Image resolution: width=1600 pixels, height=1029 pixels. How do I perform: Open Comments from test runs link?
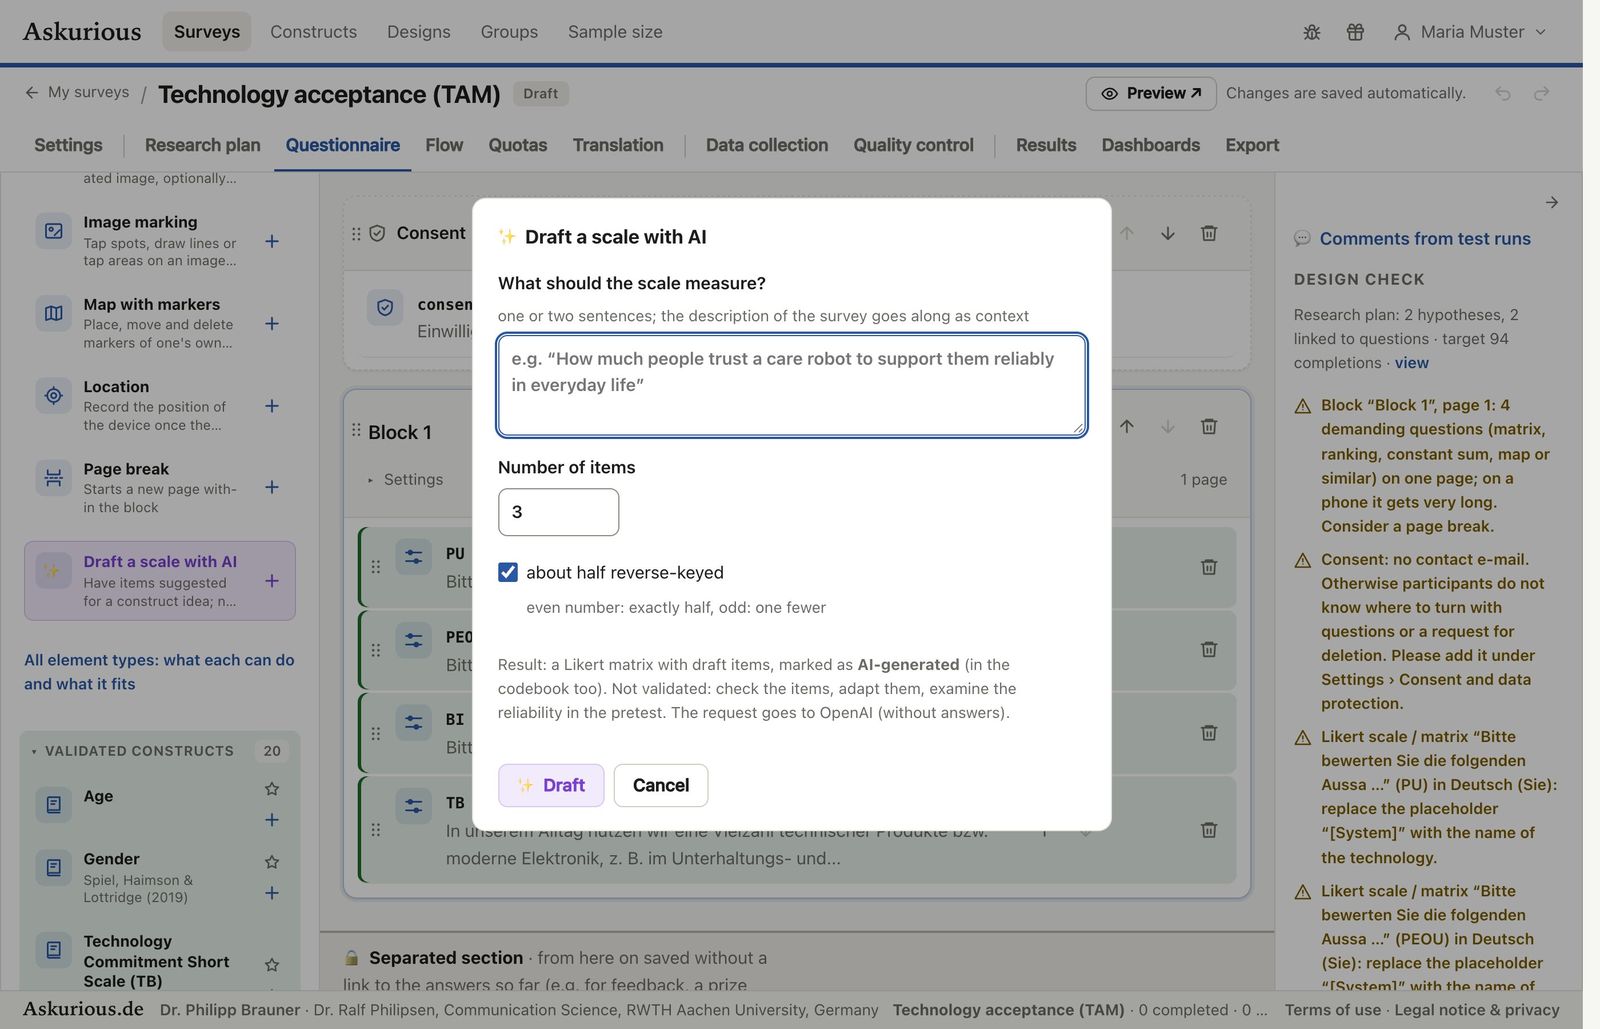1425,239
